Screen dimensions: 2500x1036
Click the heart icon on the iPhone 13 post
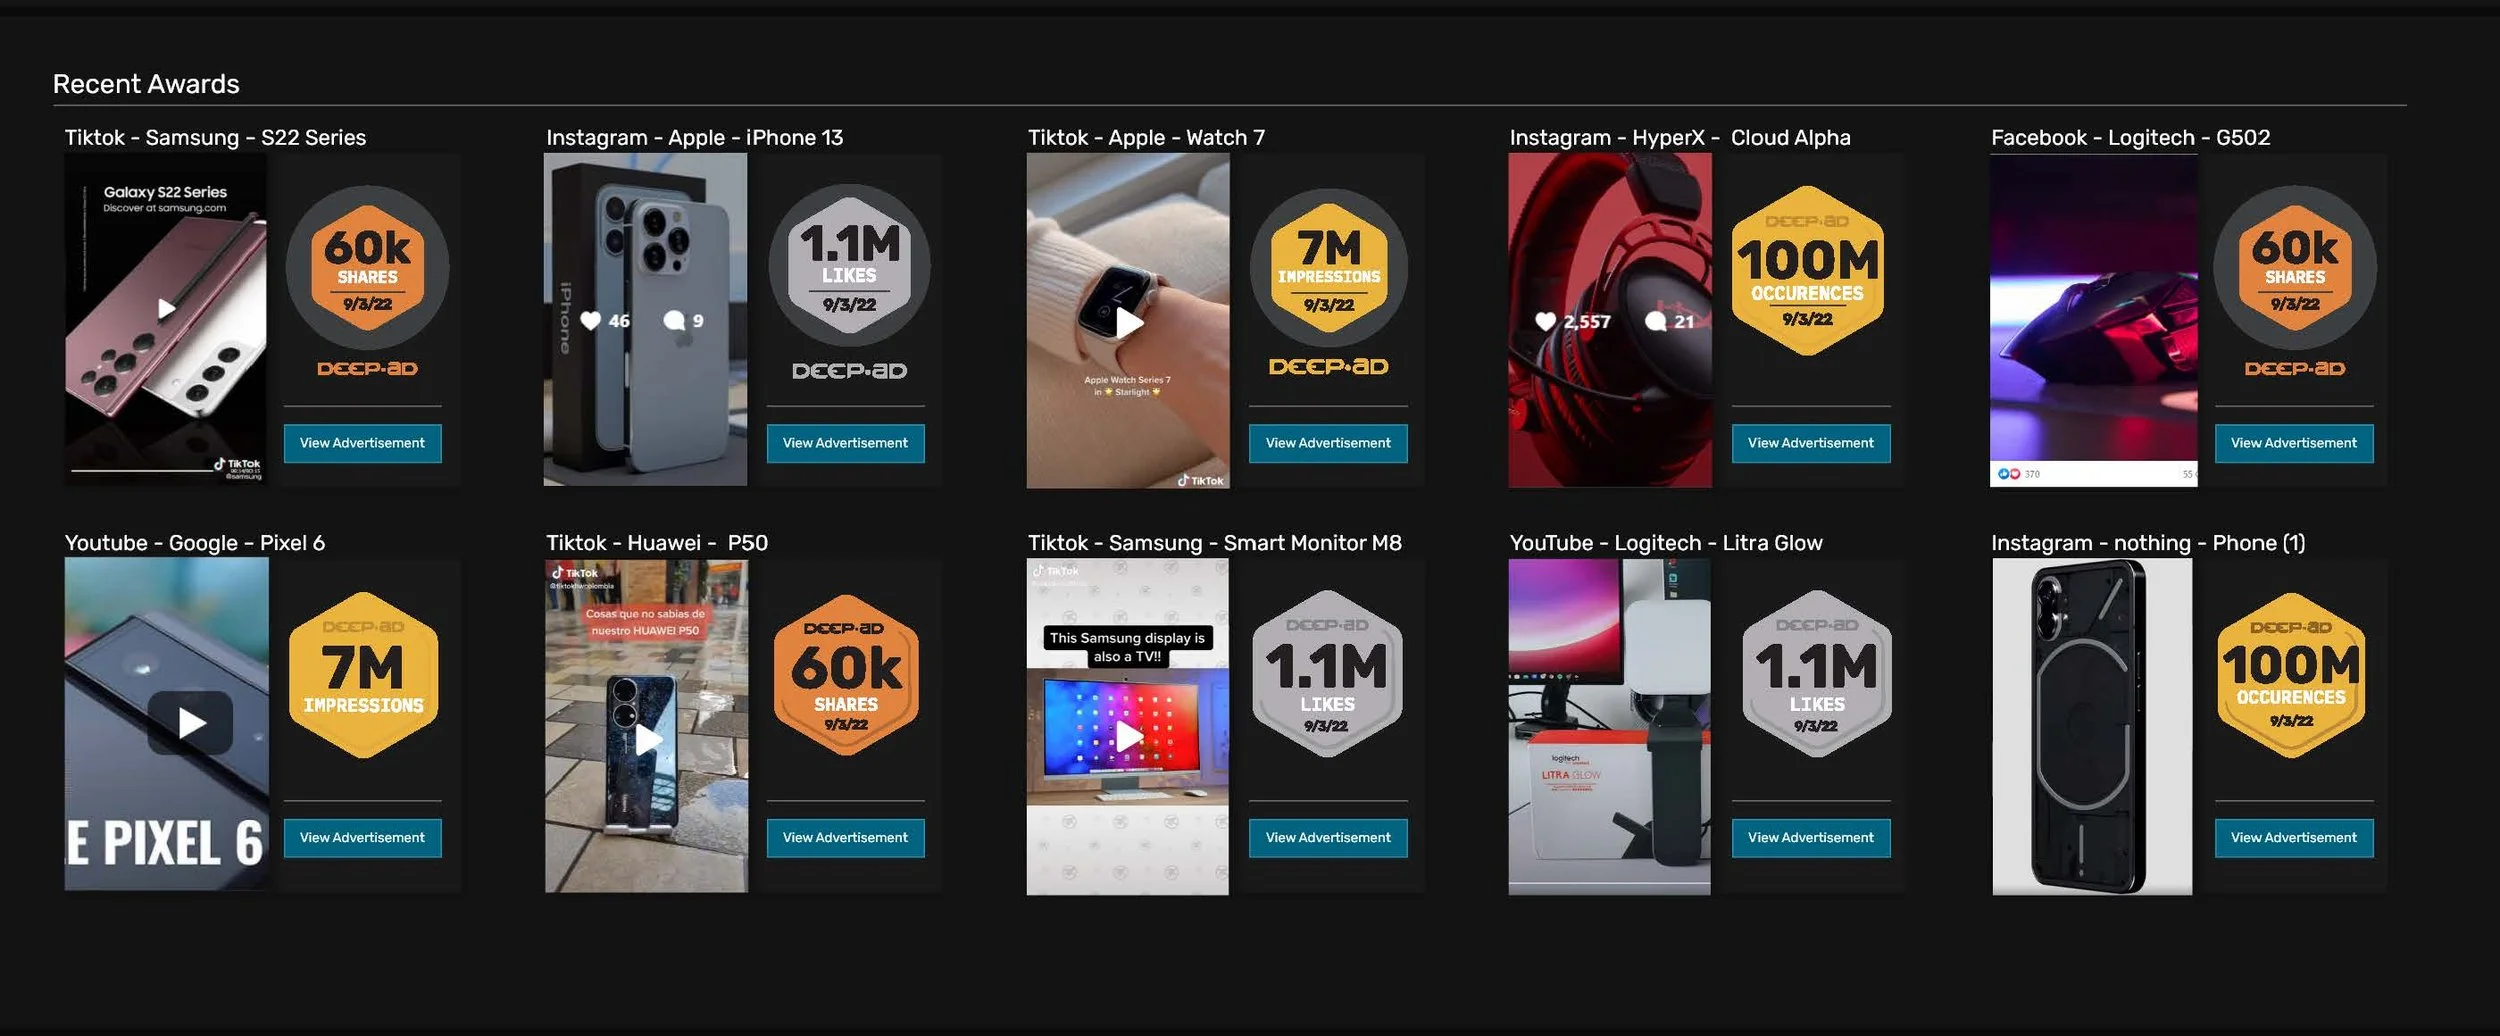[590, 320]
